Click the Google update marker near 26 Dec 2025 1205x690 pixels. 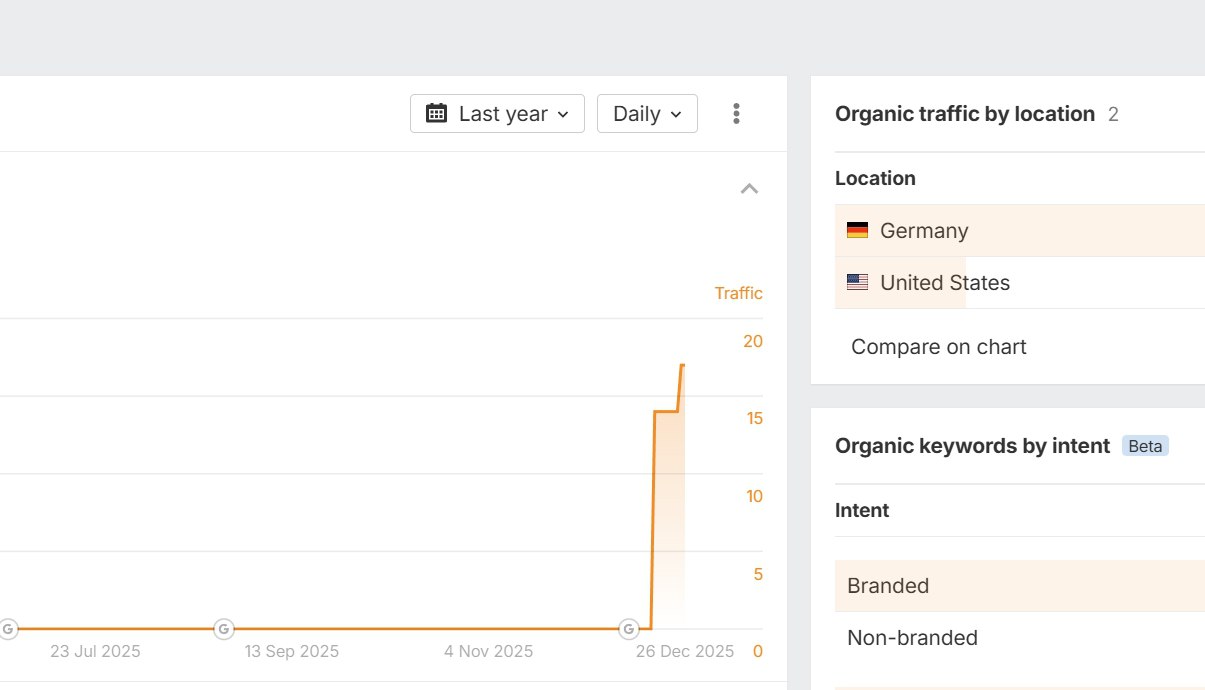629,629
